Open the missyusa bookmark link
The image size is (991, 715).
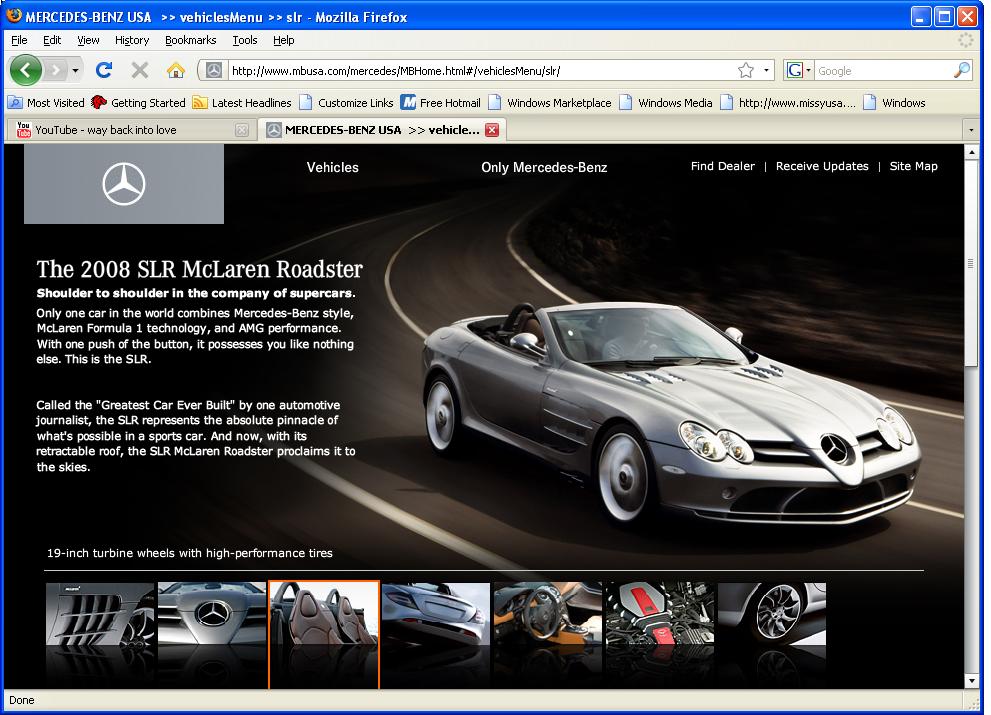point(788,102)
